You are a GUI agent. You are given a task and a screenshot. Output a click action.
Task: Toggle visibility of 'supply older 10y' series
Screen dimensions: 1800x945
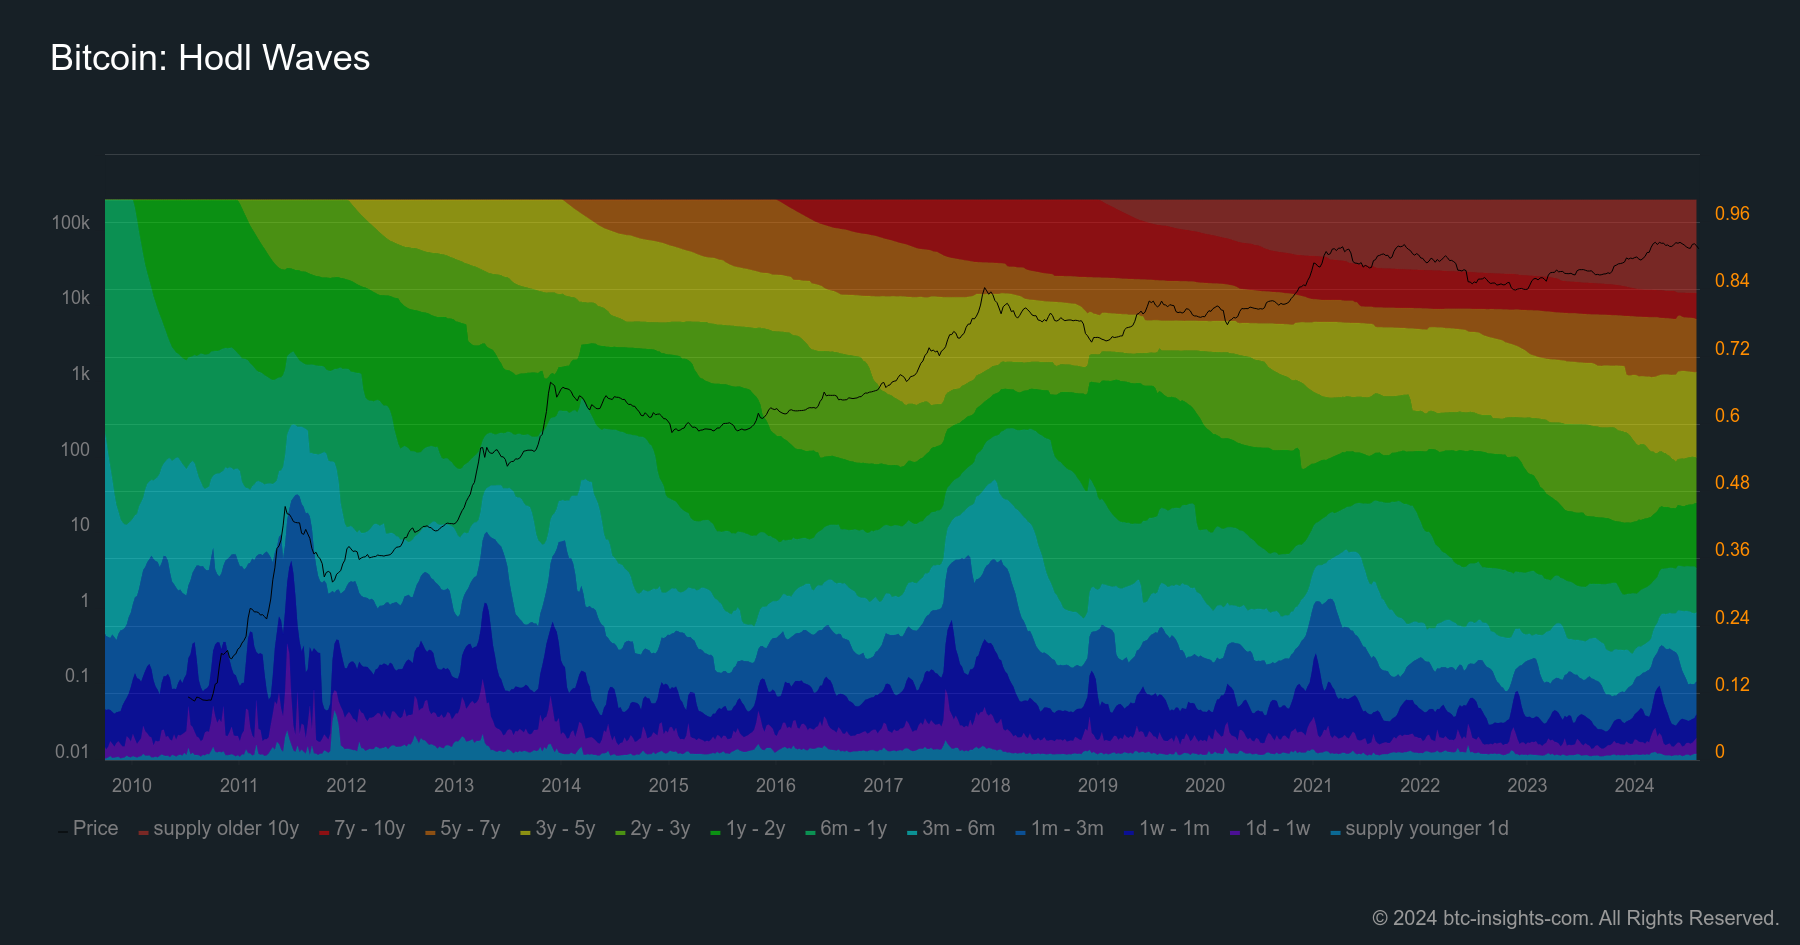[225, 828]
